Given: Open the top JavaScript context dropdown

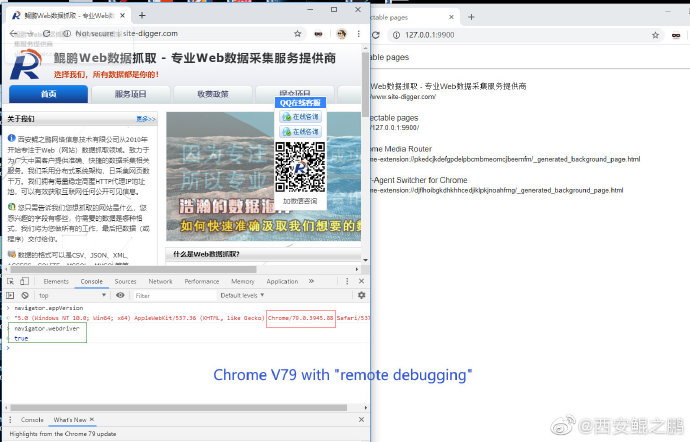Looking at the screenshot, I should tap(72, 295).
